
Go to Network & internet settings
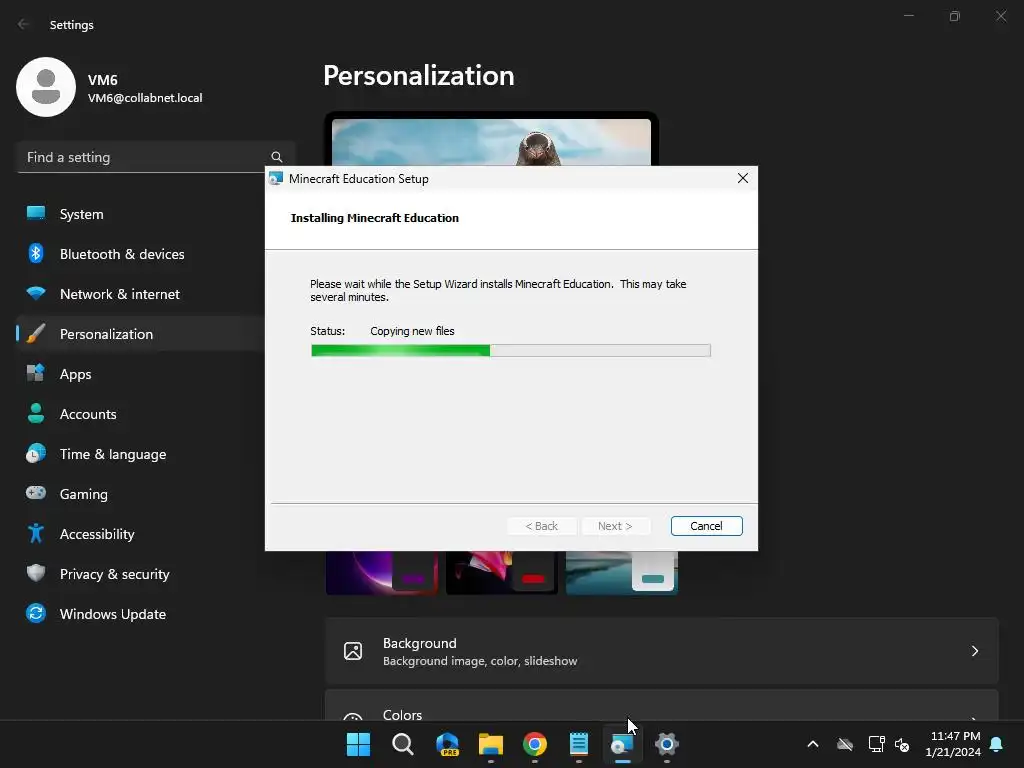tap(140, 294)
